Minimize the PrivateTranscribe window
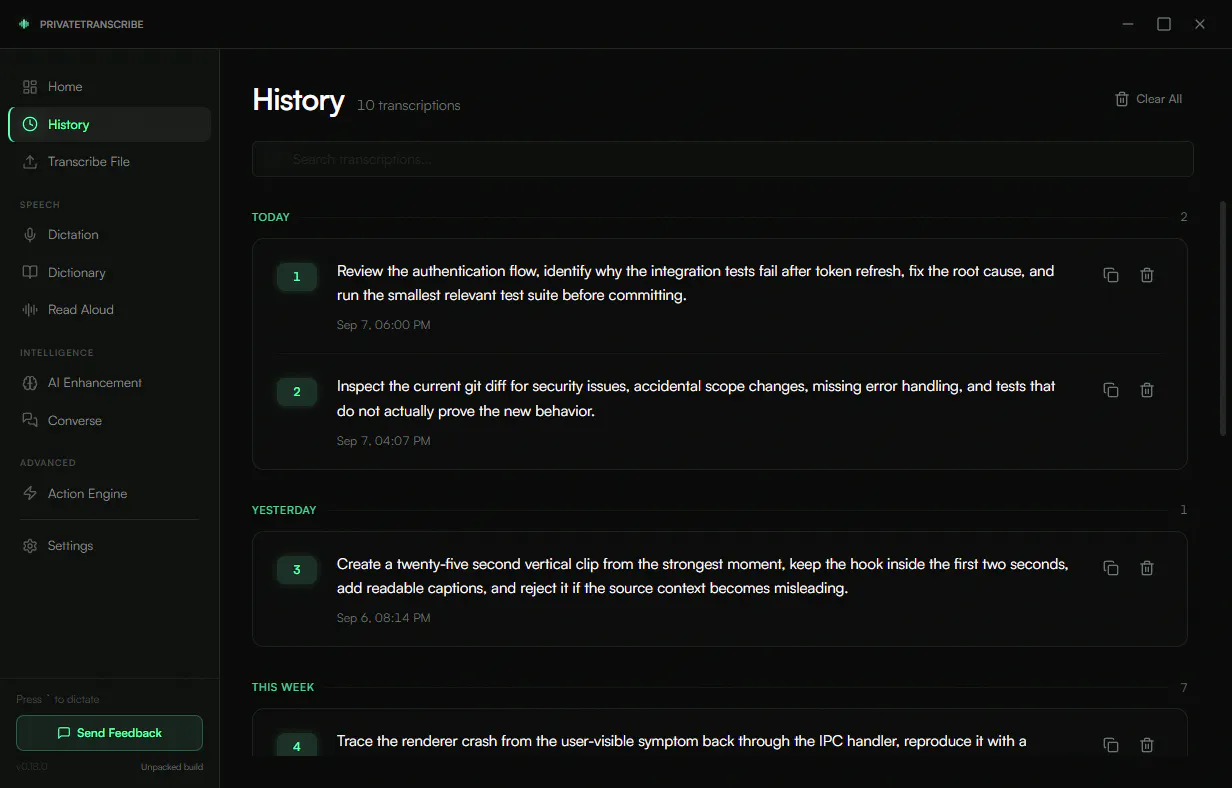1232x788 pixels. coord(1128,24)
